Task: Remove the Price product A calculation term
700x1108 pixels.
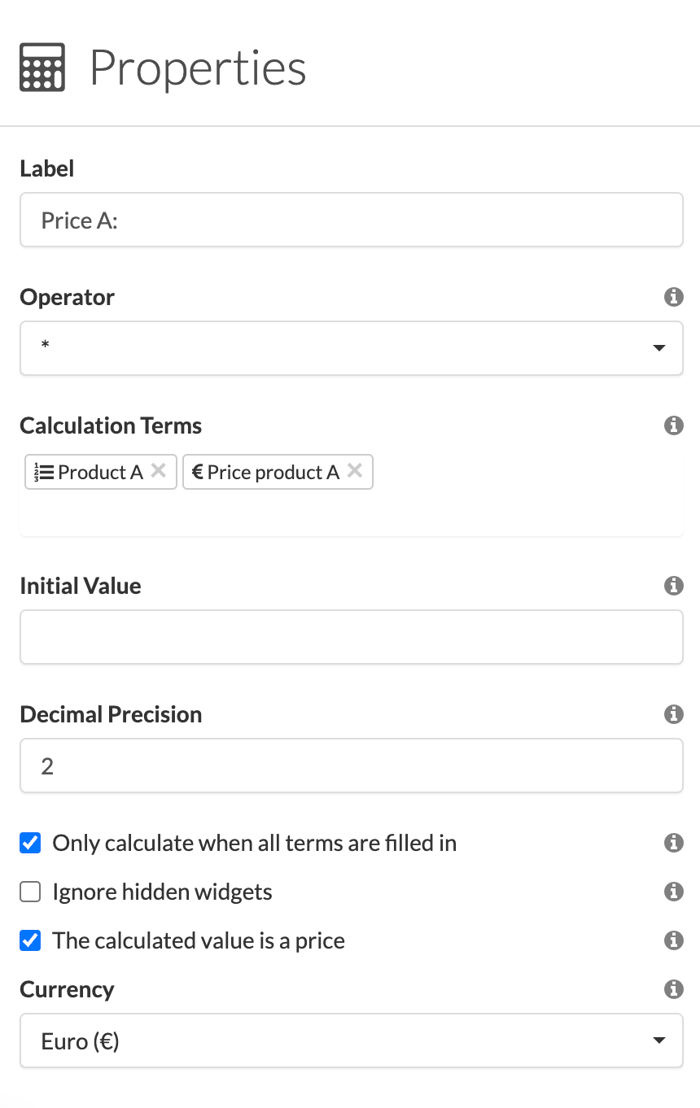Action: click(355, 471)
